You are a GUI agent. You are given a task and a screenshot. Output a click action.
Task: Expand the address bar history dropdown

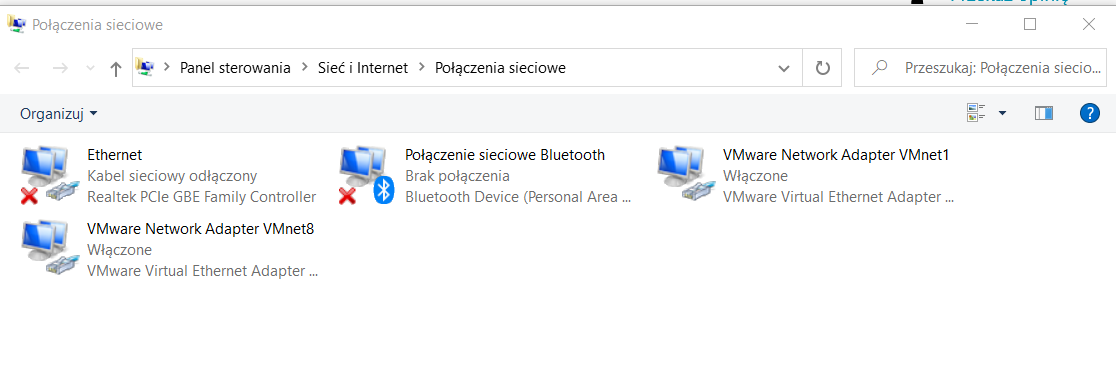[784, 68]
